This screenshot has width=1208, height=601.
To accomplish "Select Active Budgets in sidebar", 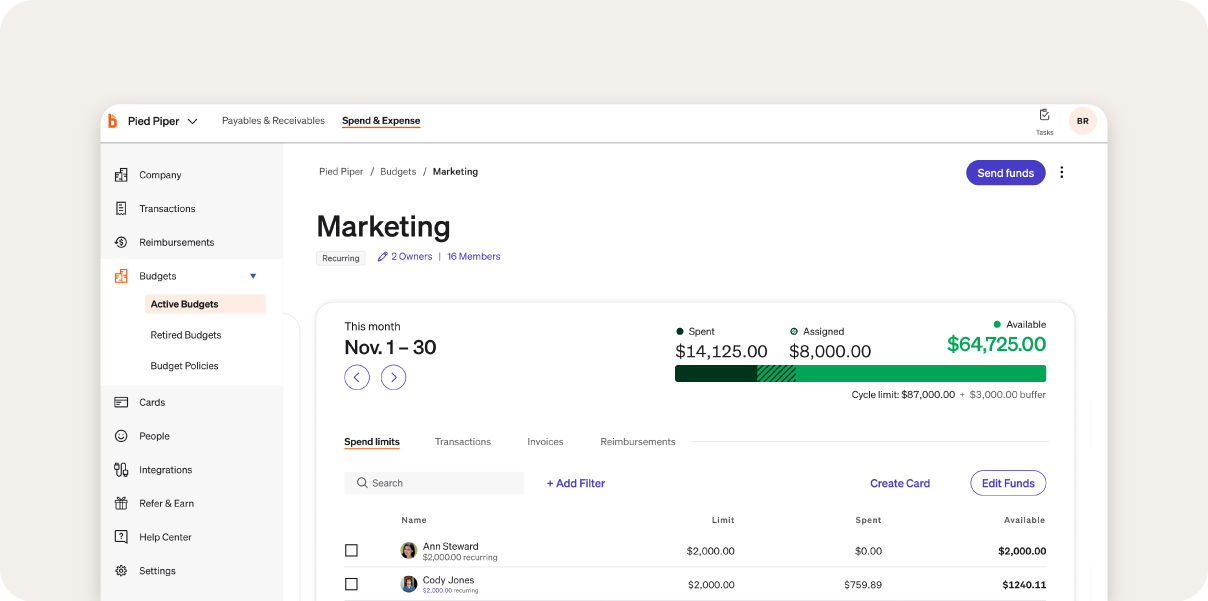I will click(x=205, y=304).
